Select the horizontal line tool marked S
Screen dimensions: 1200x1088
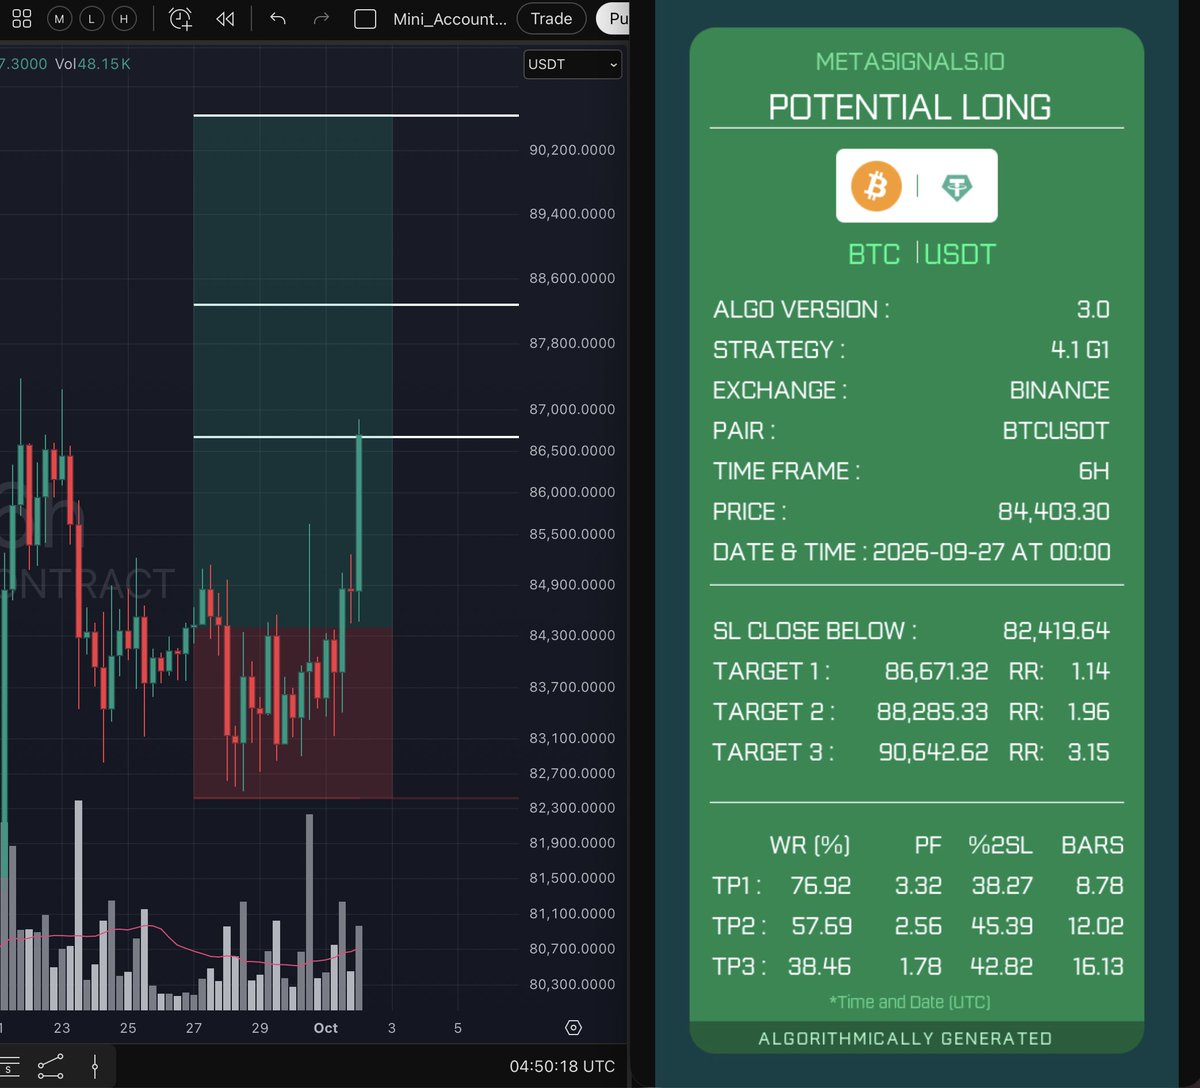[8, 1067]
